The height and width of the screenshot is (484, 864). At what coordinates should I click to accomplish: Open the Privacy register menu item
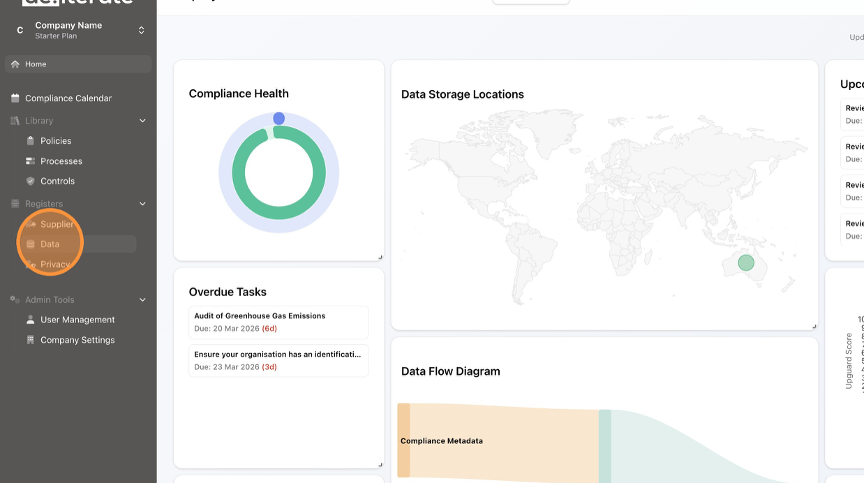[55, 264]
